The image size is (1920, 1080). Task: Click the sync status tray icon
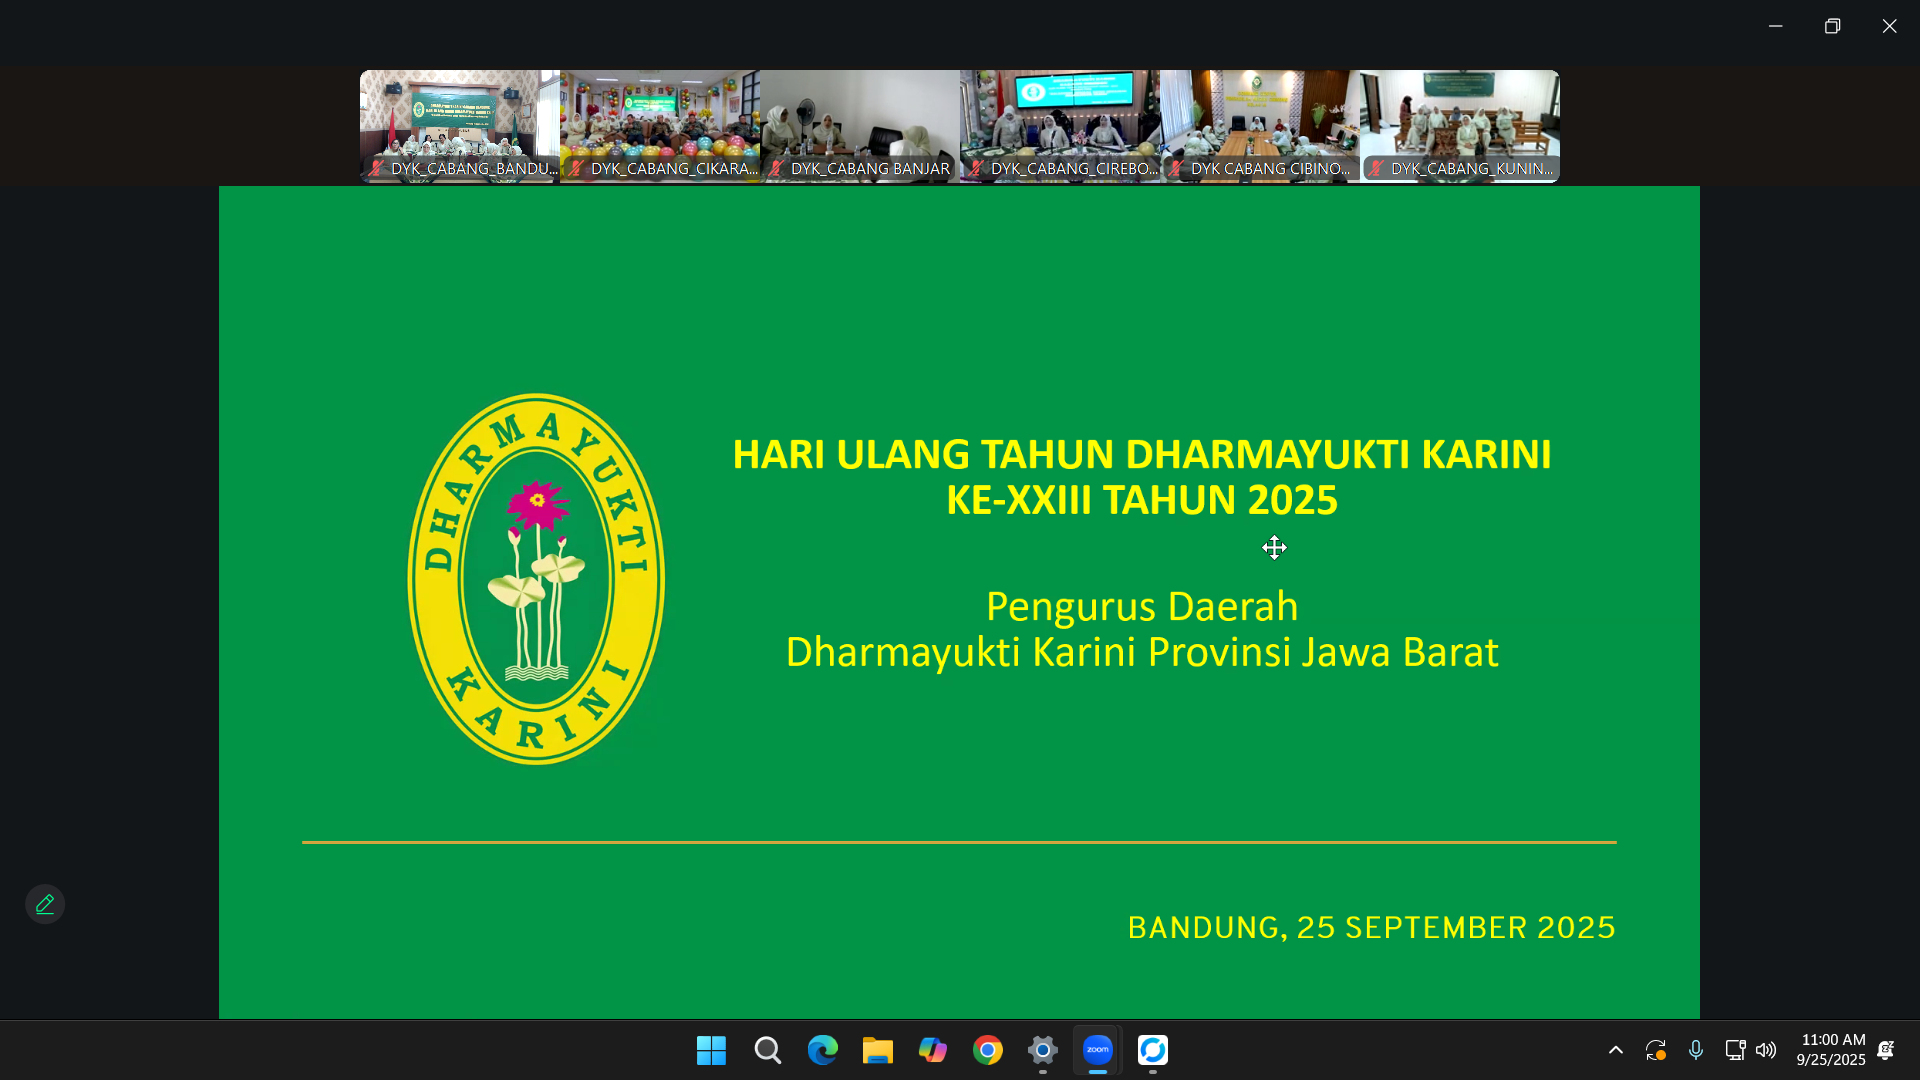pos(1655,1050)
